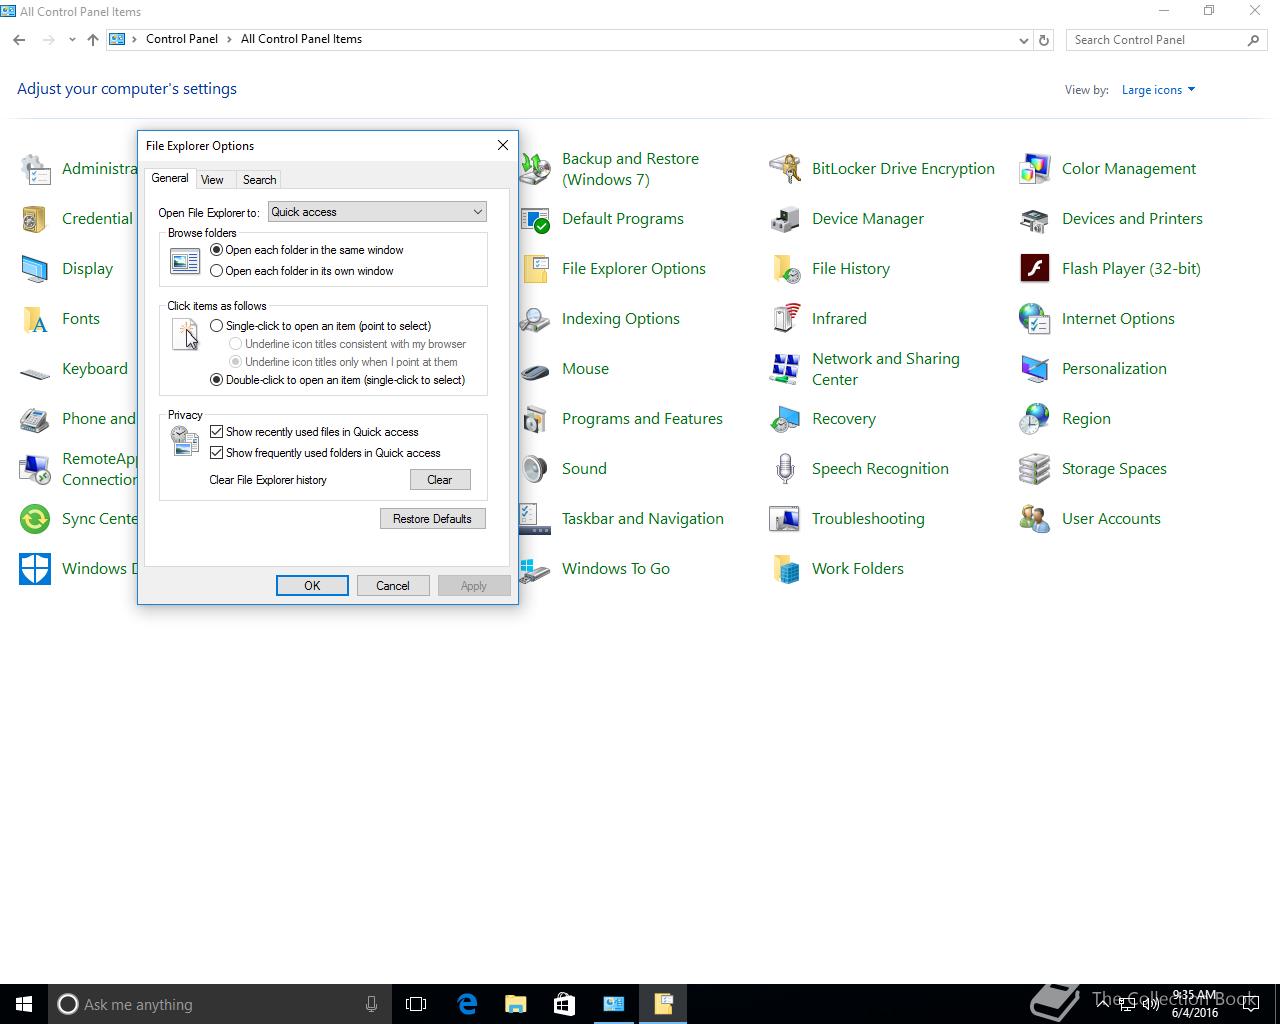Open the Mouse settings icon
The width and height of the screenshot is (1280, 1024).
[535, 369]
